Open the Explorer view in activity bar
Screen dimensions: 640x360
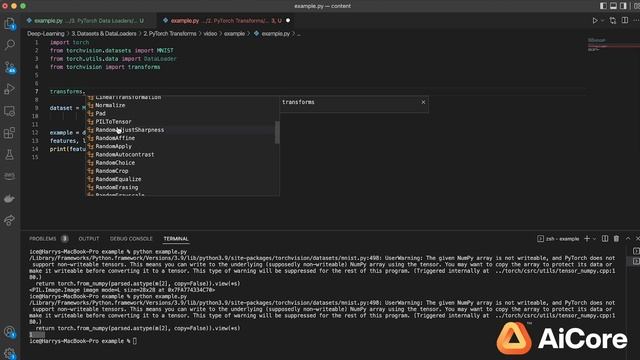click(9, 24)
